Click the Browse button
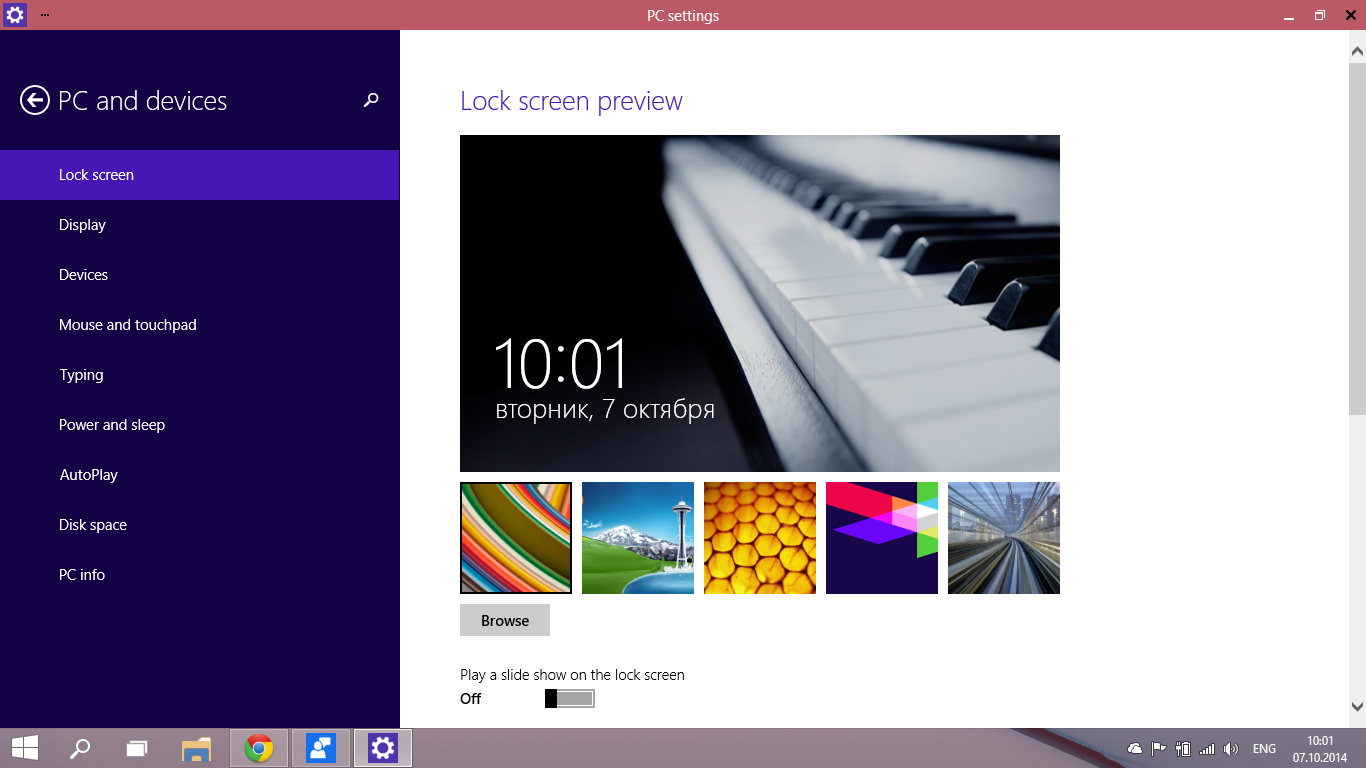 pos(505,620)
